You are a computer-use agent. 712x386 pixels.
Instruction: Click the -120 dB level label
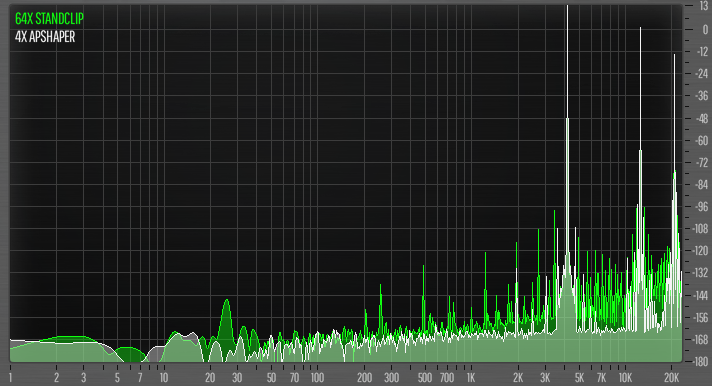[700, 251]
